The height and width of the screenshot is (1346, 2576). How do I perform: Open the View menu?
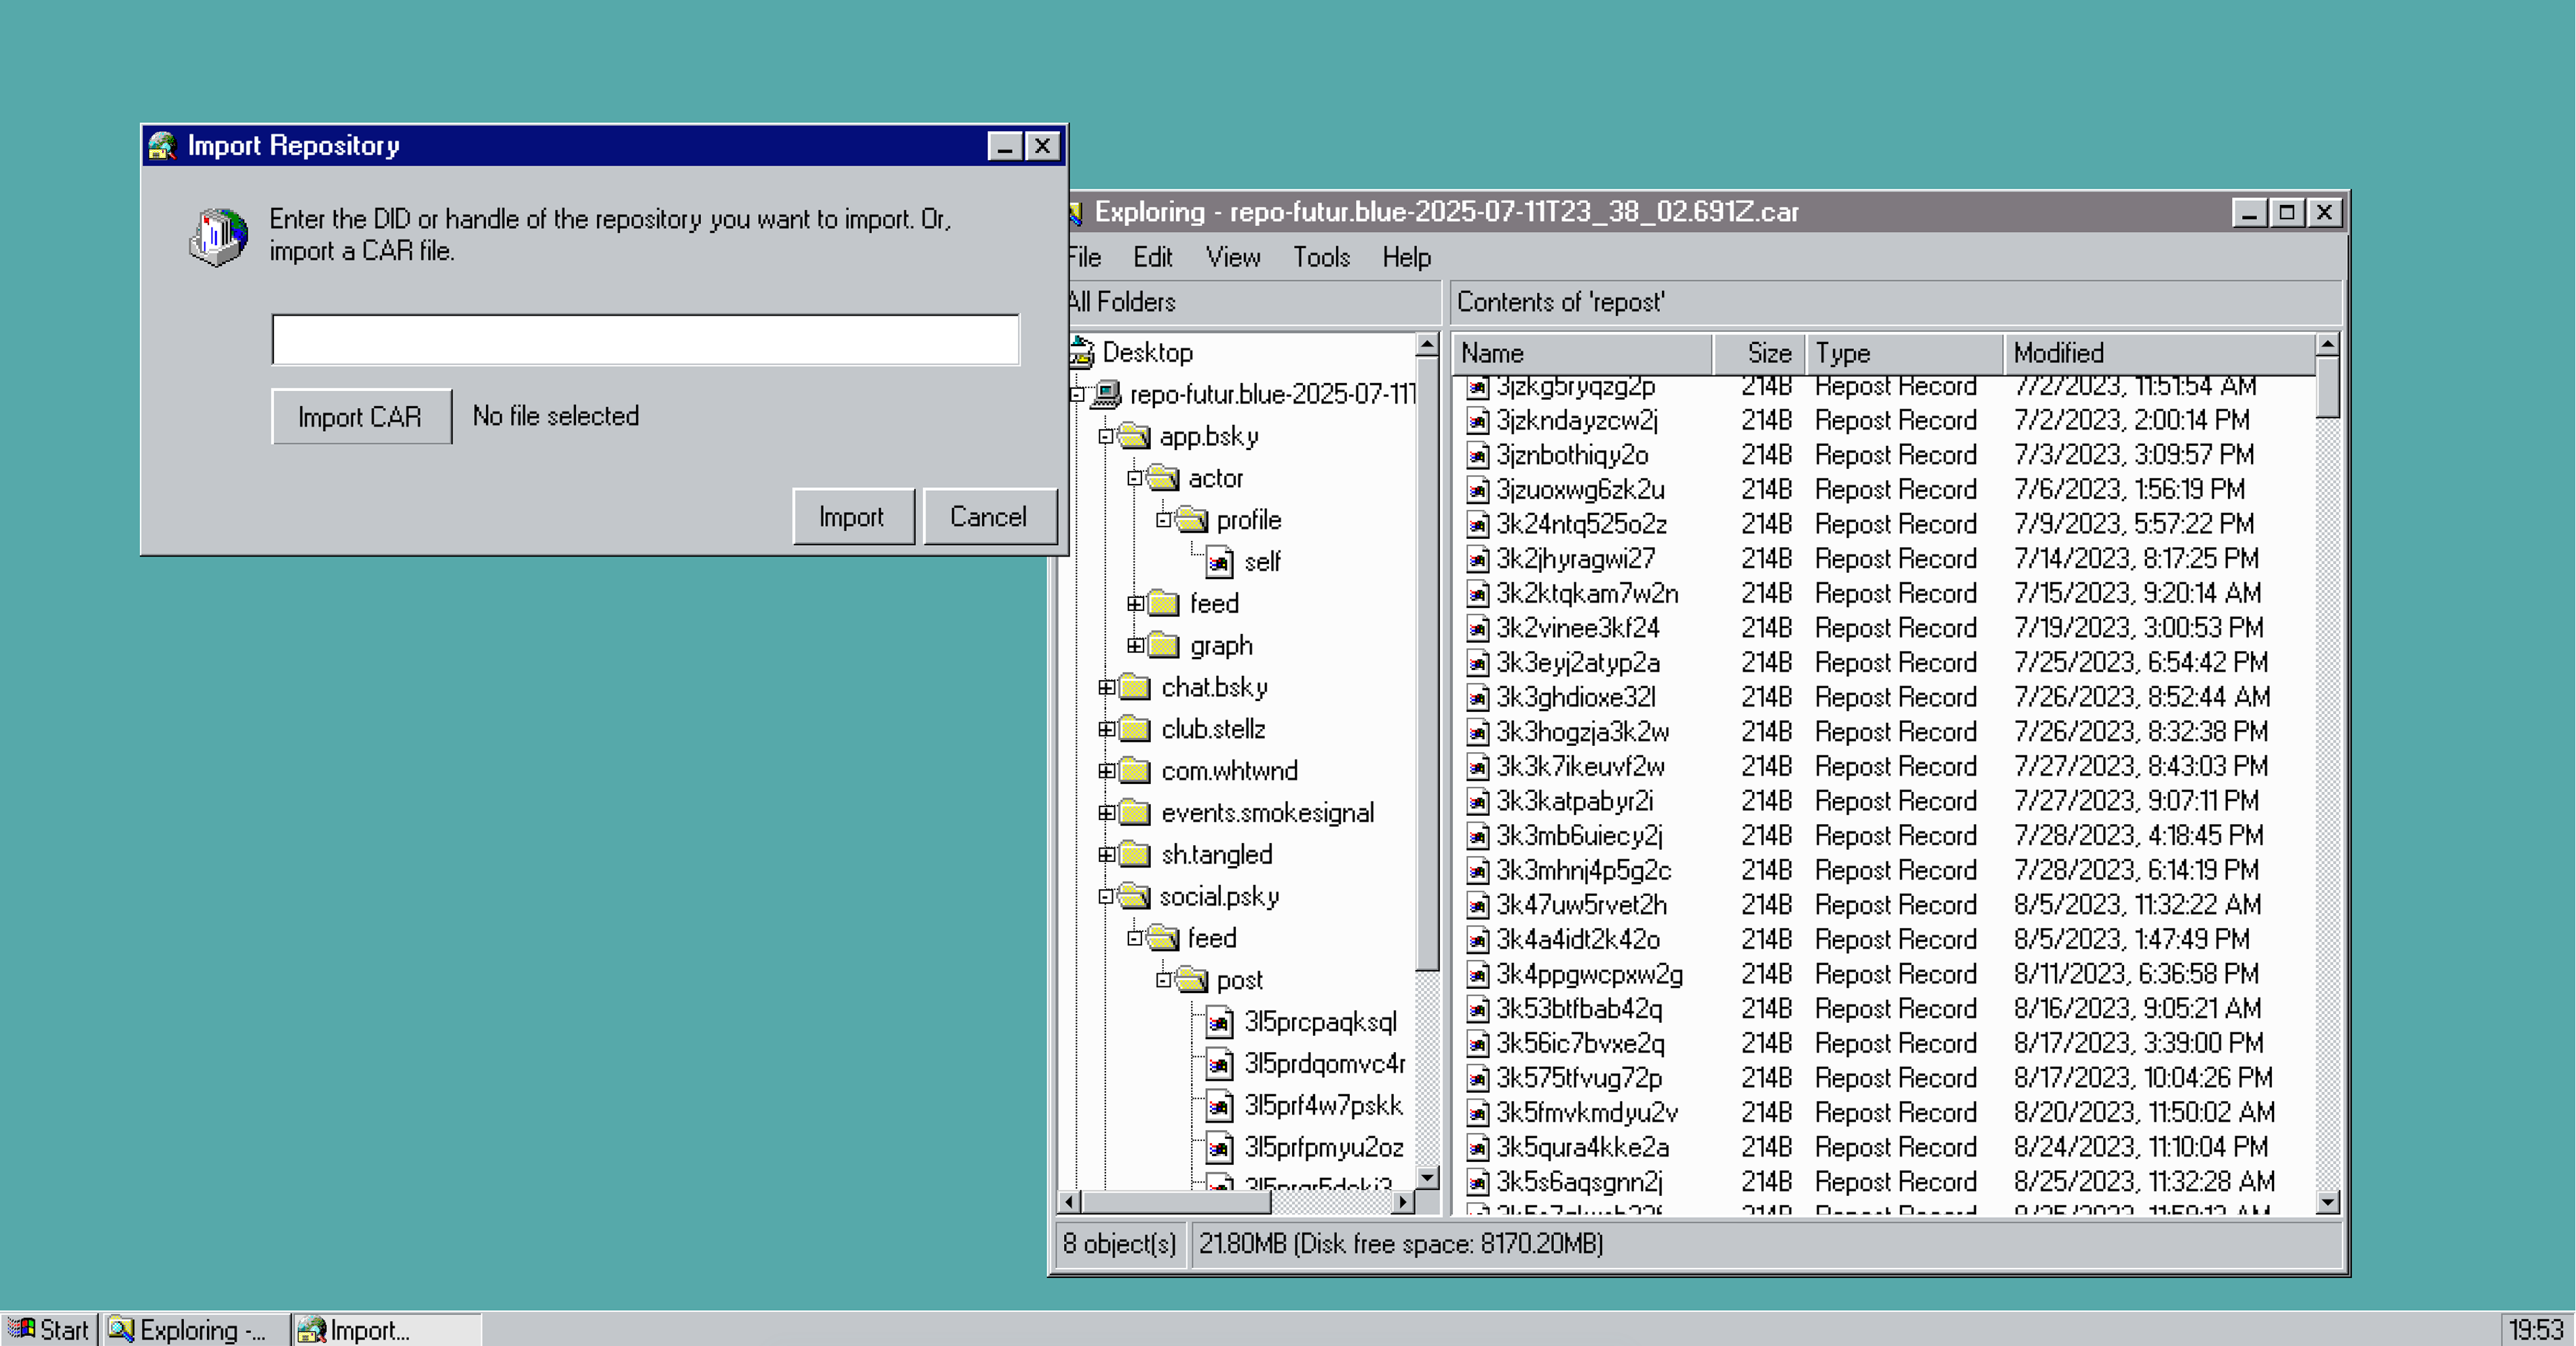pos(1233,257)
